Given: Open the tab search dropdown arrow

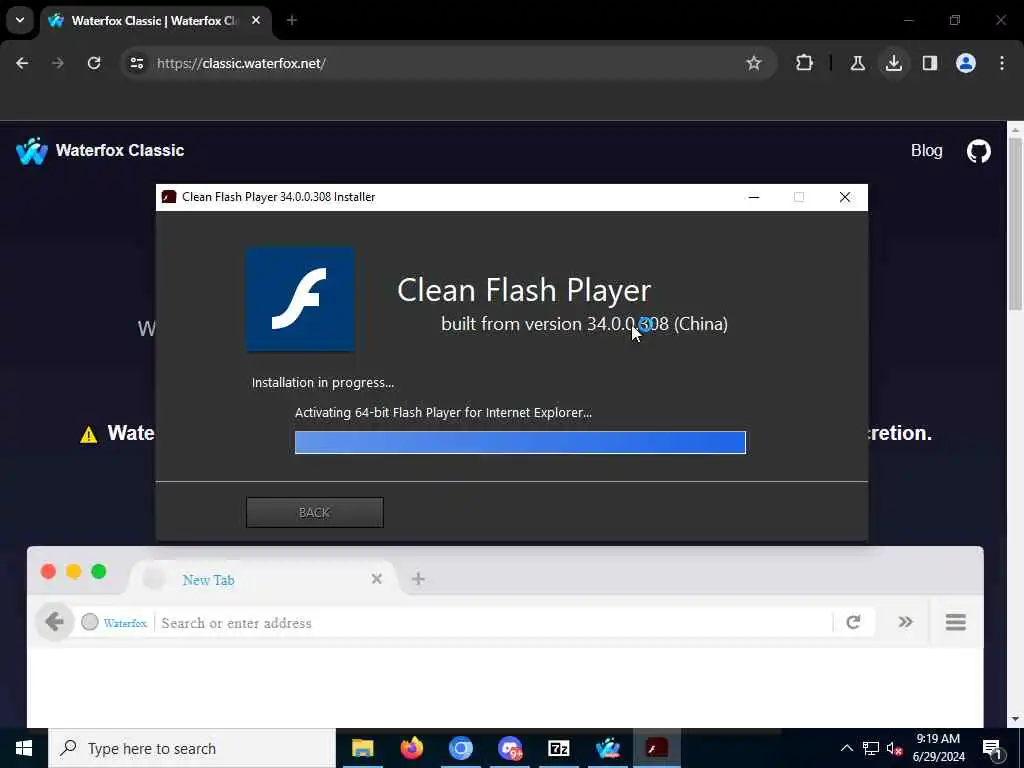Looking at the screenshot, I should [x=20, y=20].
